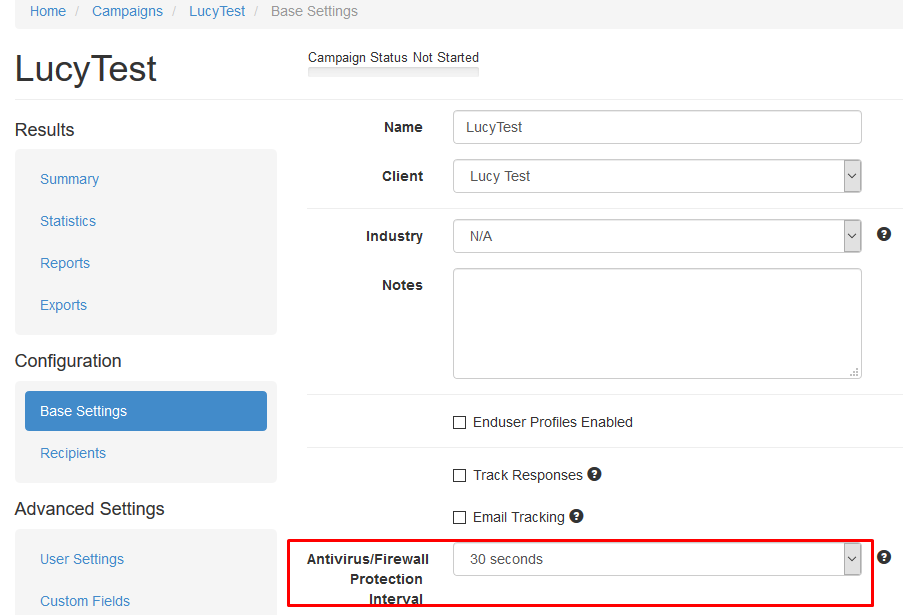Click help icon beside Email Tracking
The width and height of the screenshot is (903, 615).
(576, 516)
